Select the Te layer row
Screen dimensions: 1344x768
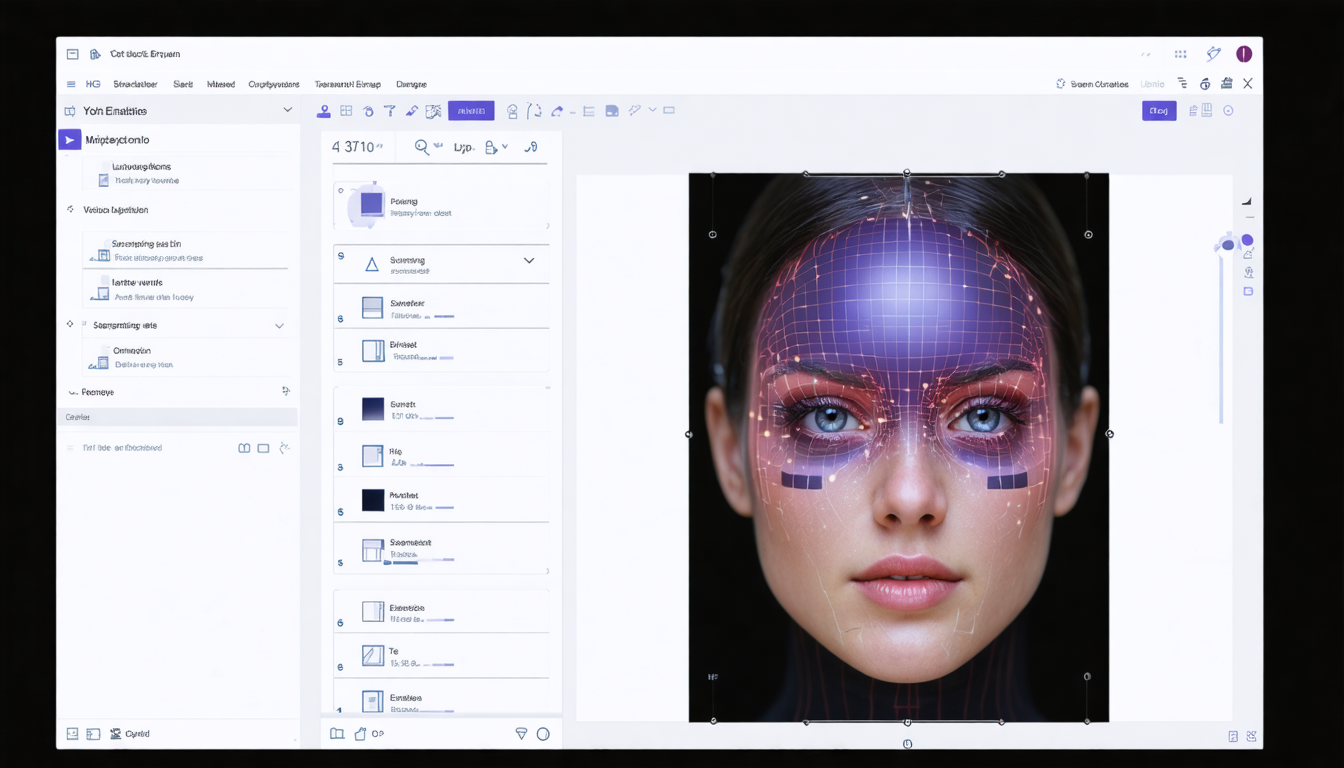click(441, 656)
